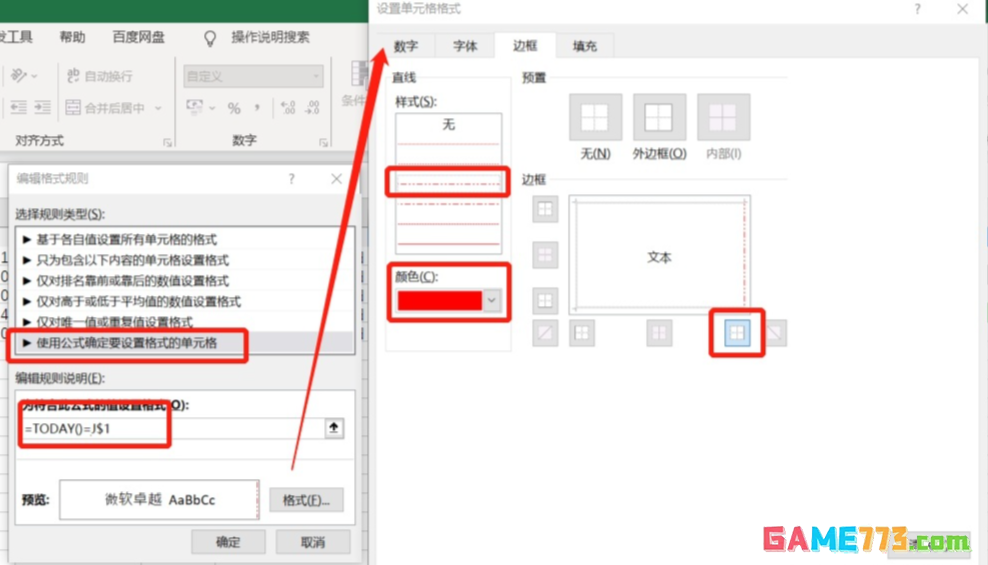The image size is (988, 565).
Task: Click the range selector icon beside formula box
Action: (x=334, y=428)
